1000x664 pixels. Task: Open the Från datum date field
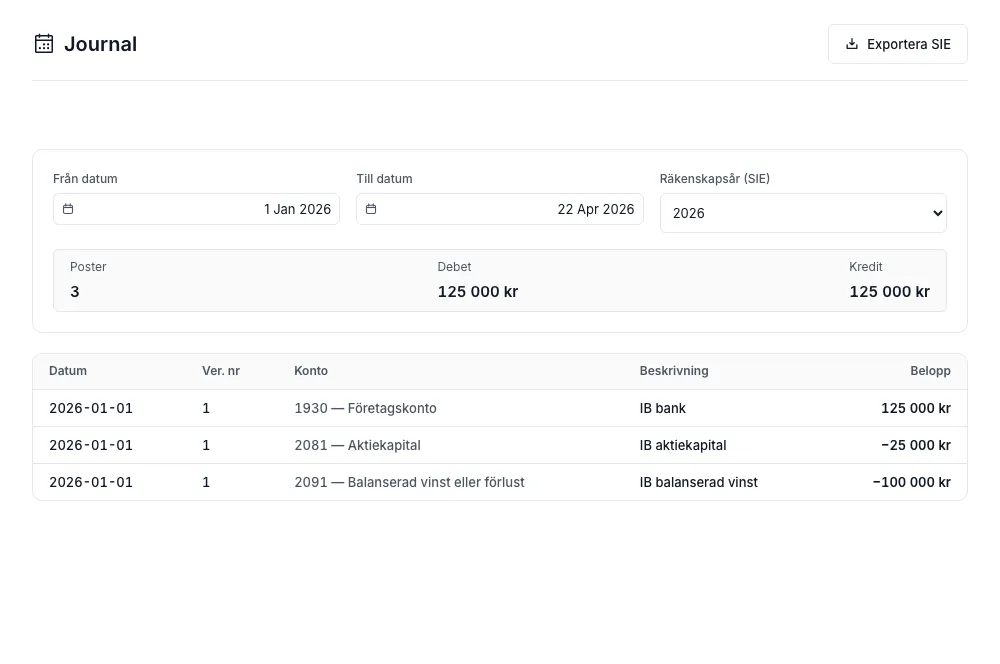[x=196, y=209]
